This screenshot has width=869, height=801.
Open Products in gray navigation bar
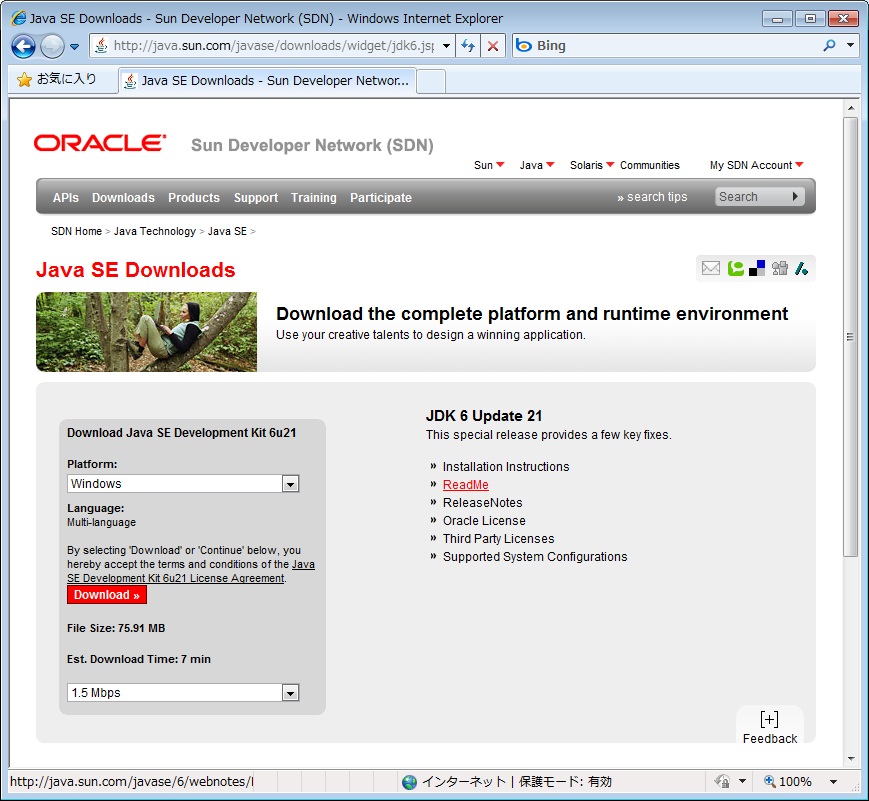(x=194, y=198)
